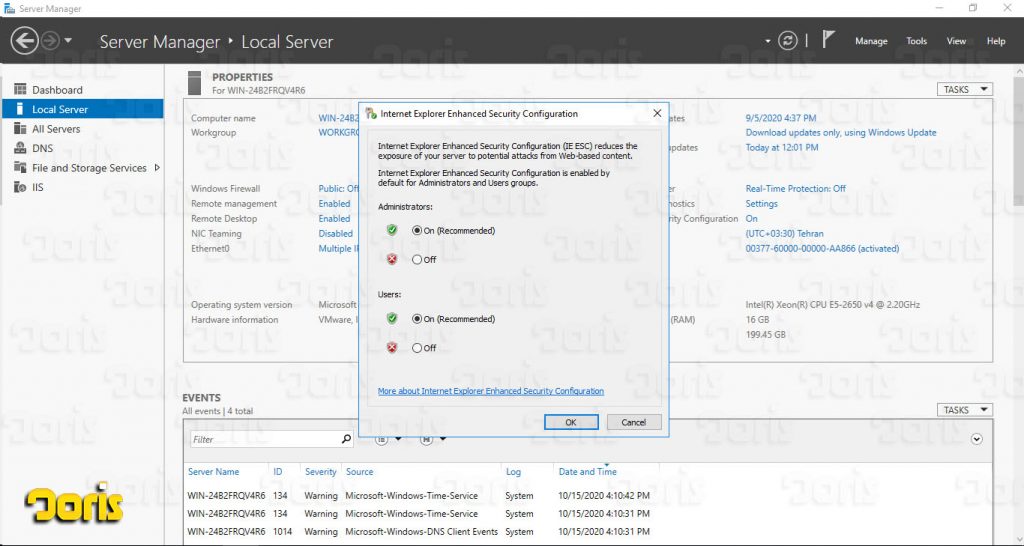The height and width of the screenshot is (546, 1024).
Task: Set Users IE ESC to Off
Action: (417, 348)
